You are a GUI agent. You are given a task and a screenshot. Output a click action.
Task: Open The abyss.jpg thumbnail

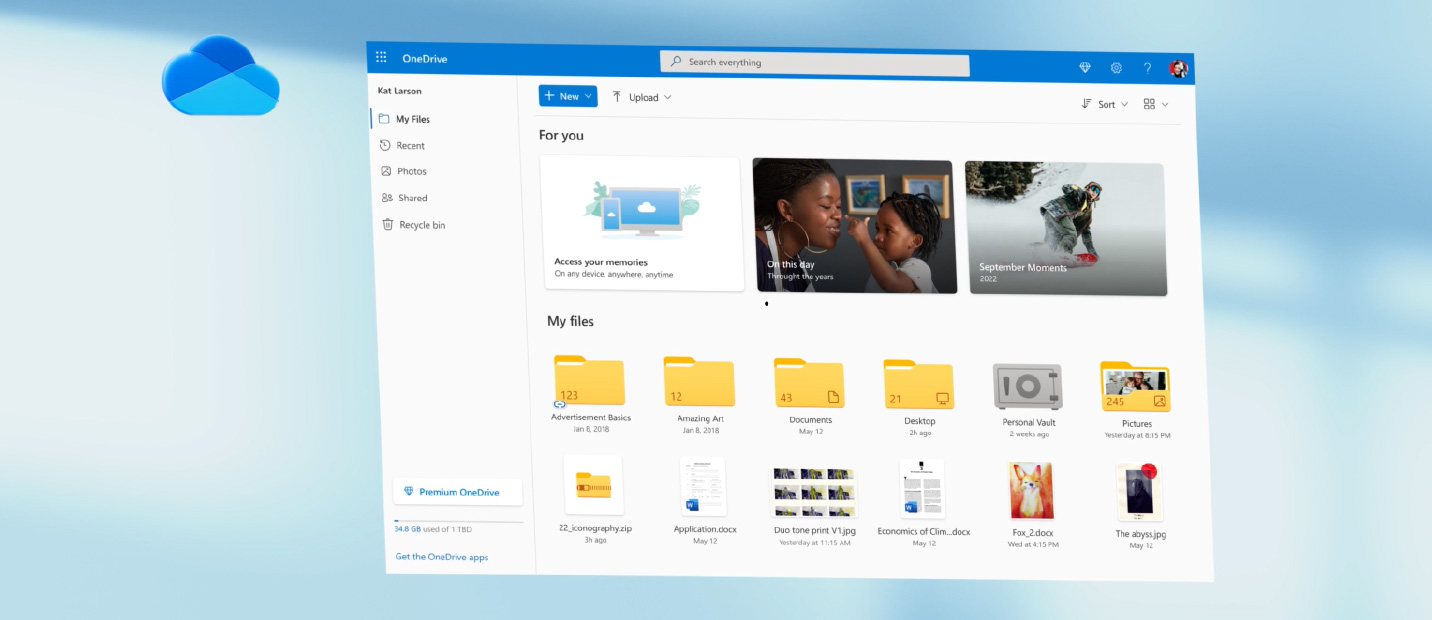pos(1140,493)
